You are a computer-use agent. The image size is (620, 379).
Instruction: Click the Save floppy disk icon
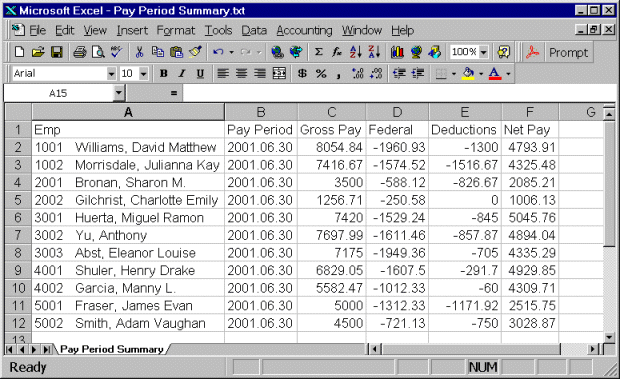click(x=57, y=52)
